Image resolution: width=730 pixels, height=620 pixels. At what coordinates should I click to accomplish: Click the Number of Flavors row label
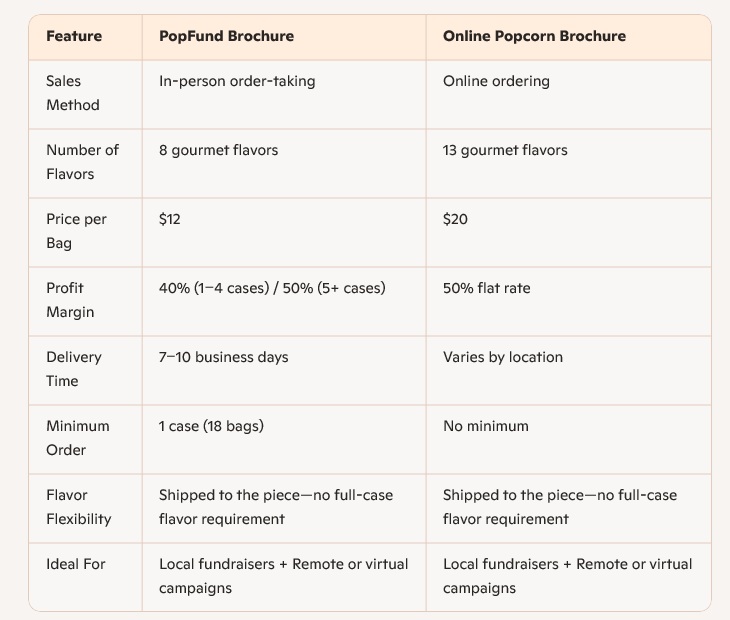tap(82, 162)
